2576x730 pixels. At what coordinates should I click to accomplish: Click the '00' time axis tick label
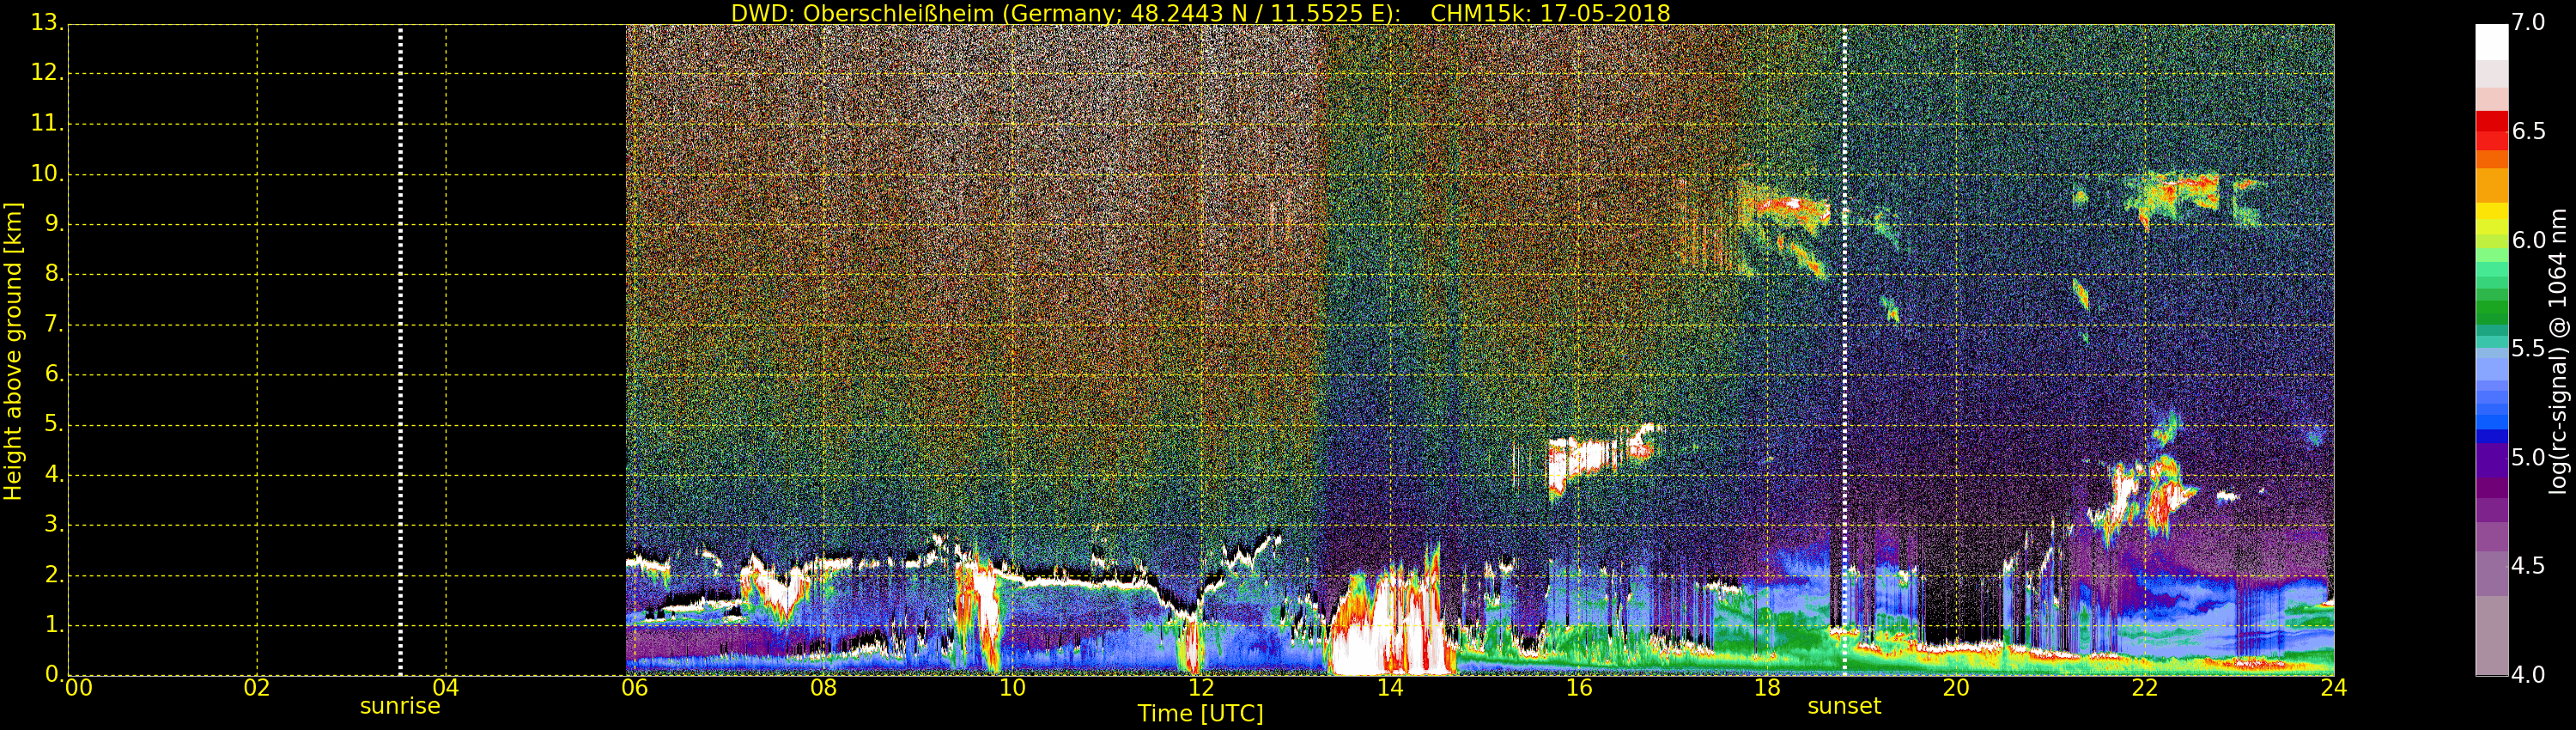point(78,687)
